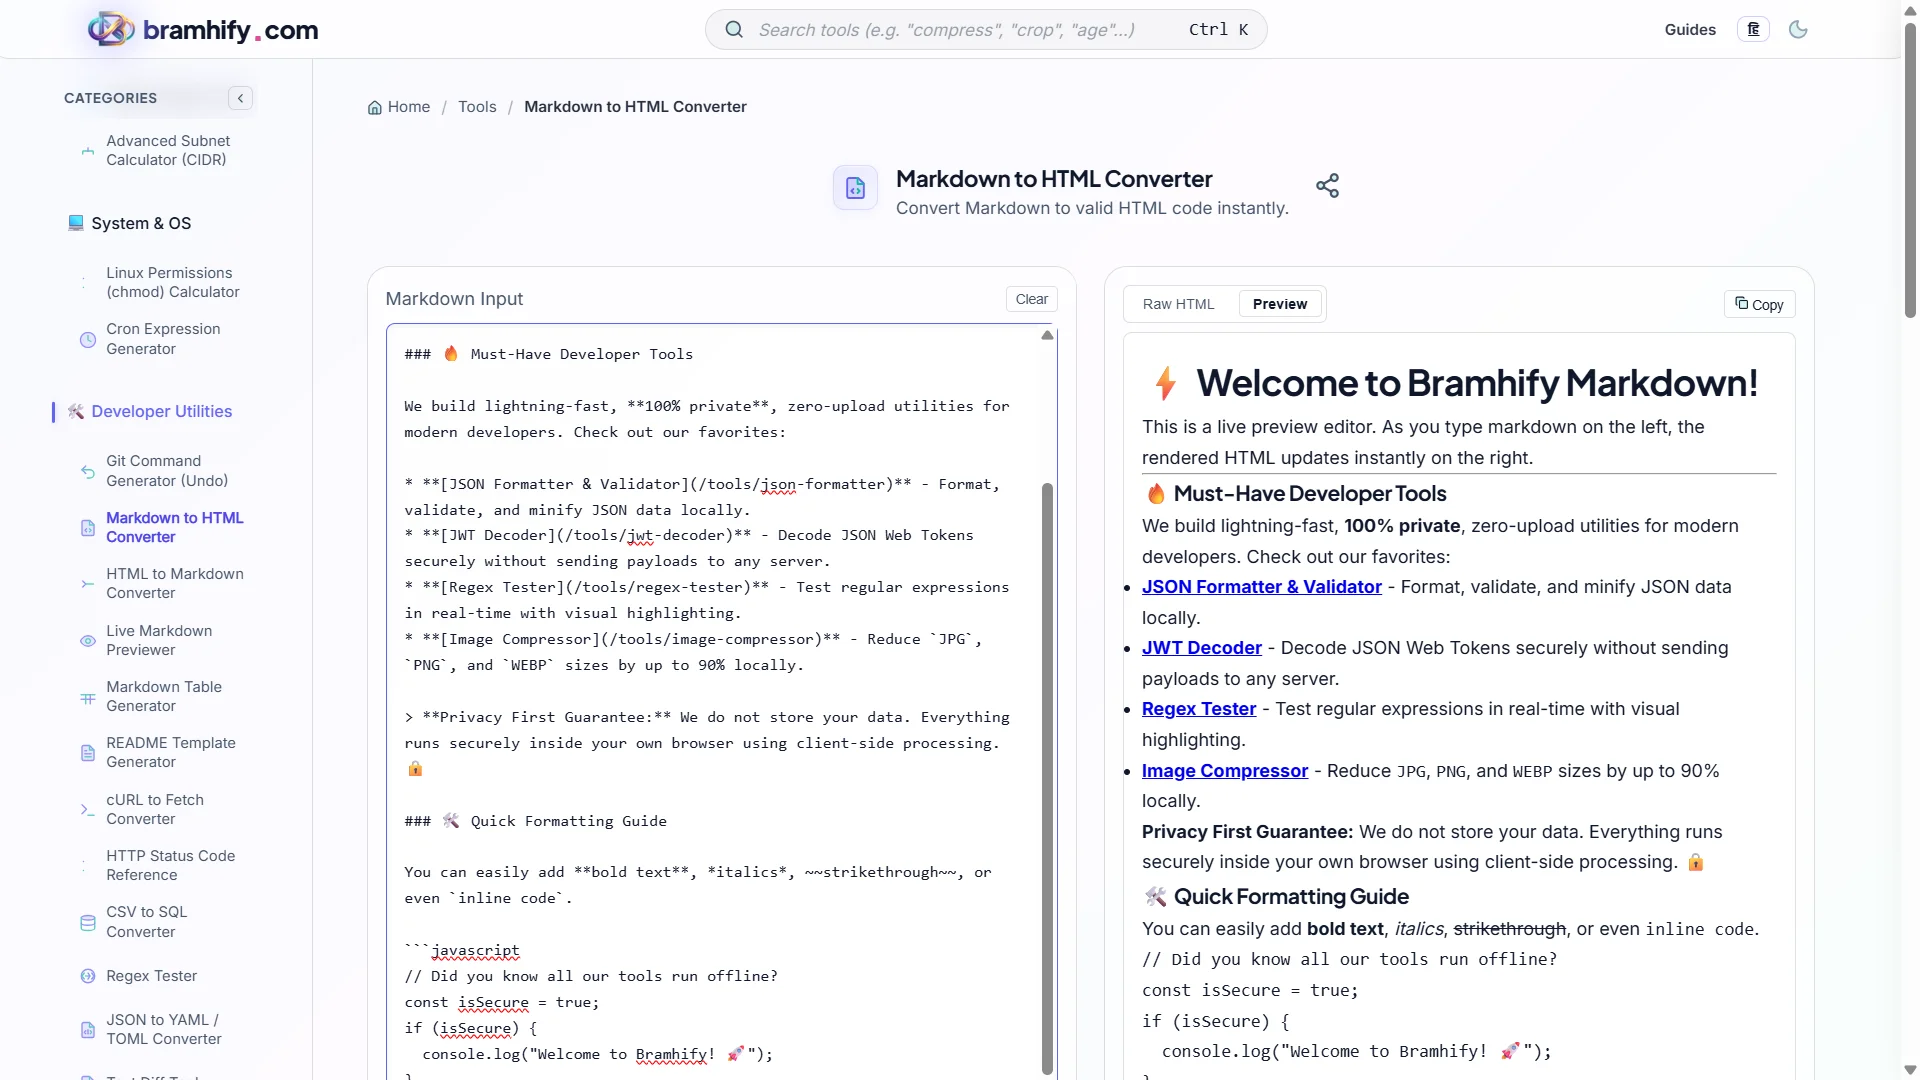Copy the HTML output
This screenshot has height=1080, width=1920.
[1759, 304]
